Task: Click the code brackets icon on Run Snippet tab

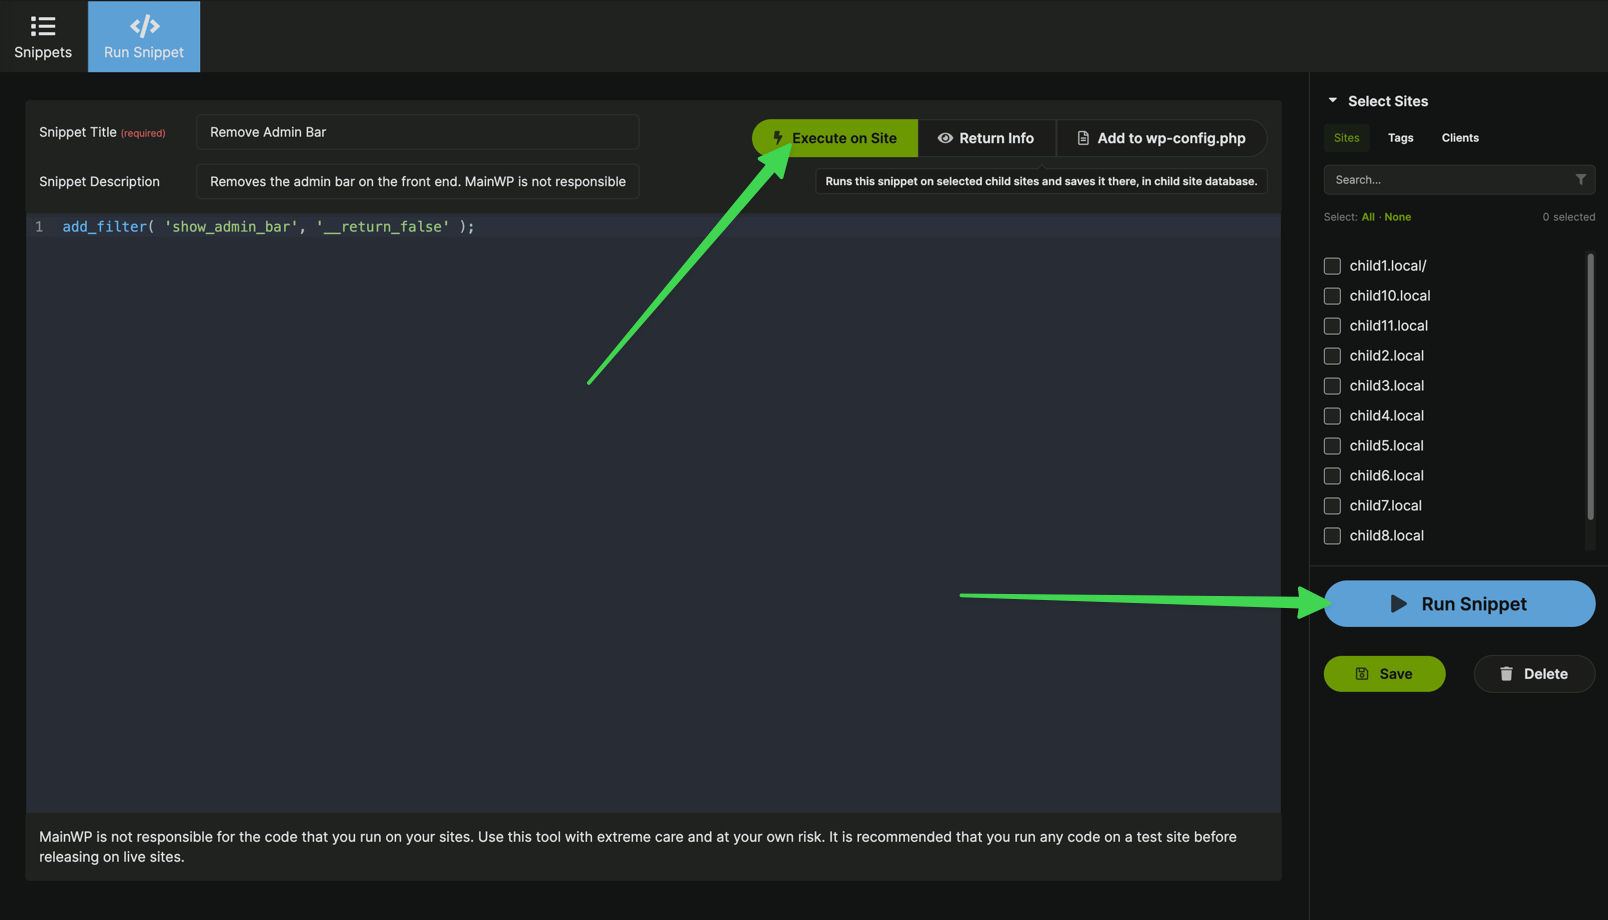Action: (144, 26)
